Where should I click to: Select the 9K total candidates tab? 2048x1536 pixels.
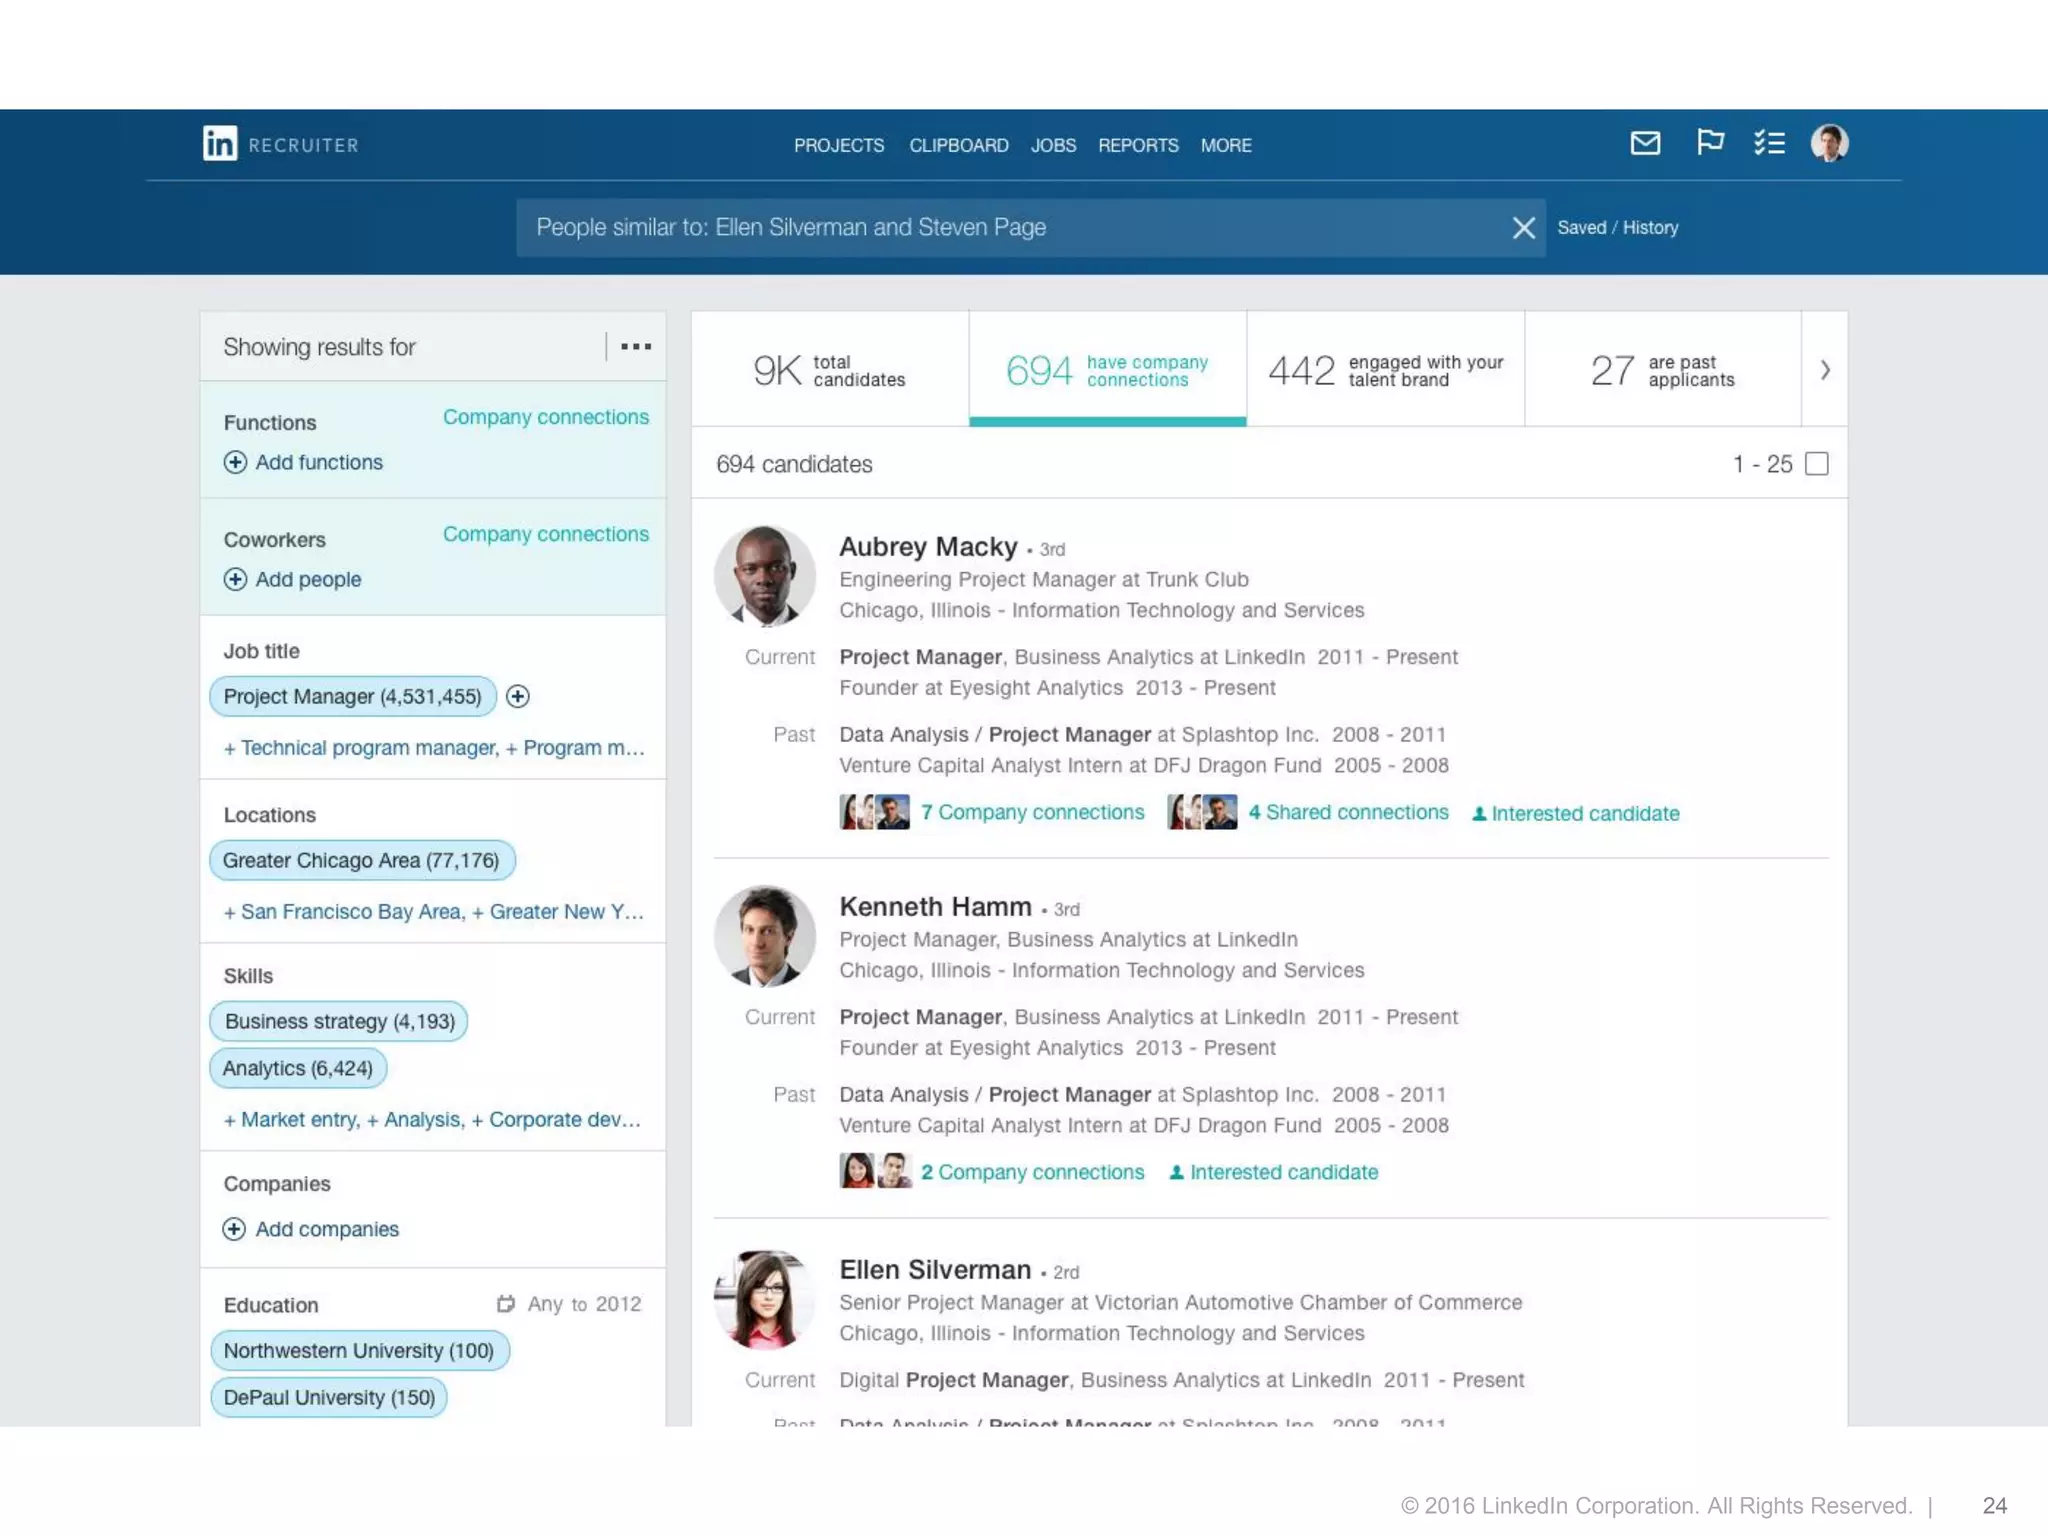830,369
